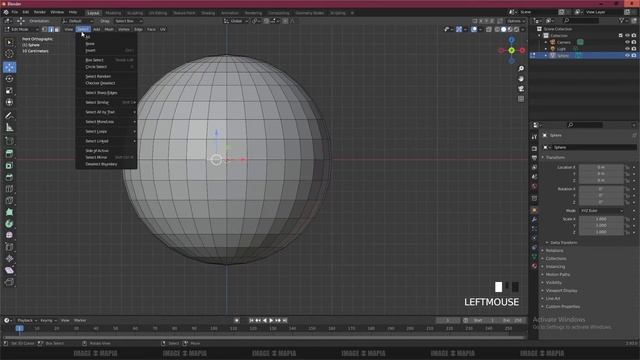Open the Keying popover in timeline

[x=48, y=320]
